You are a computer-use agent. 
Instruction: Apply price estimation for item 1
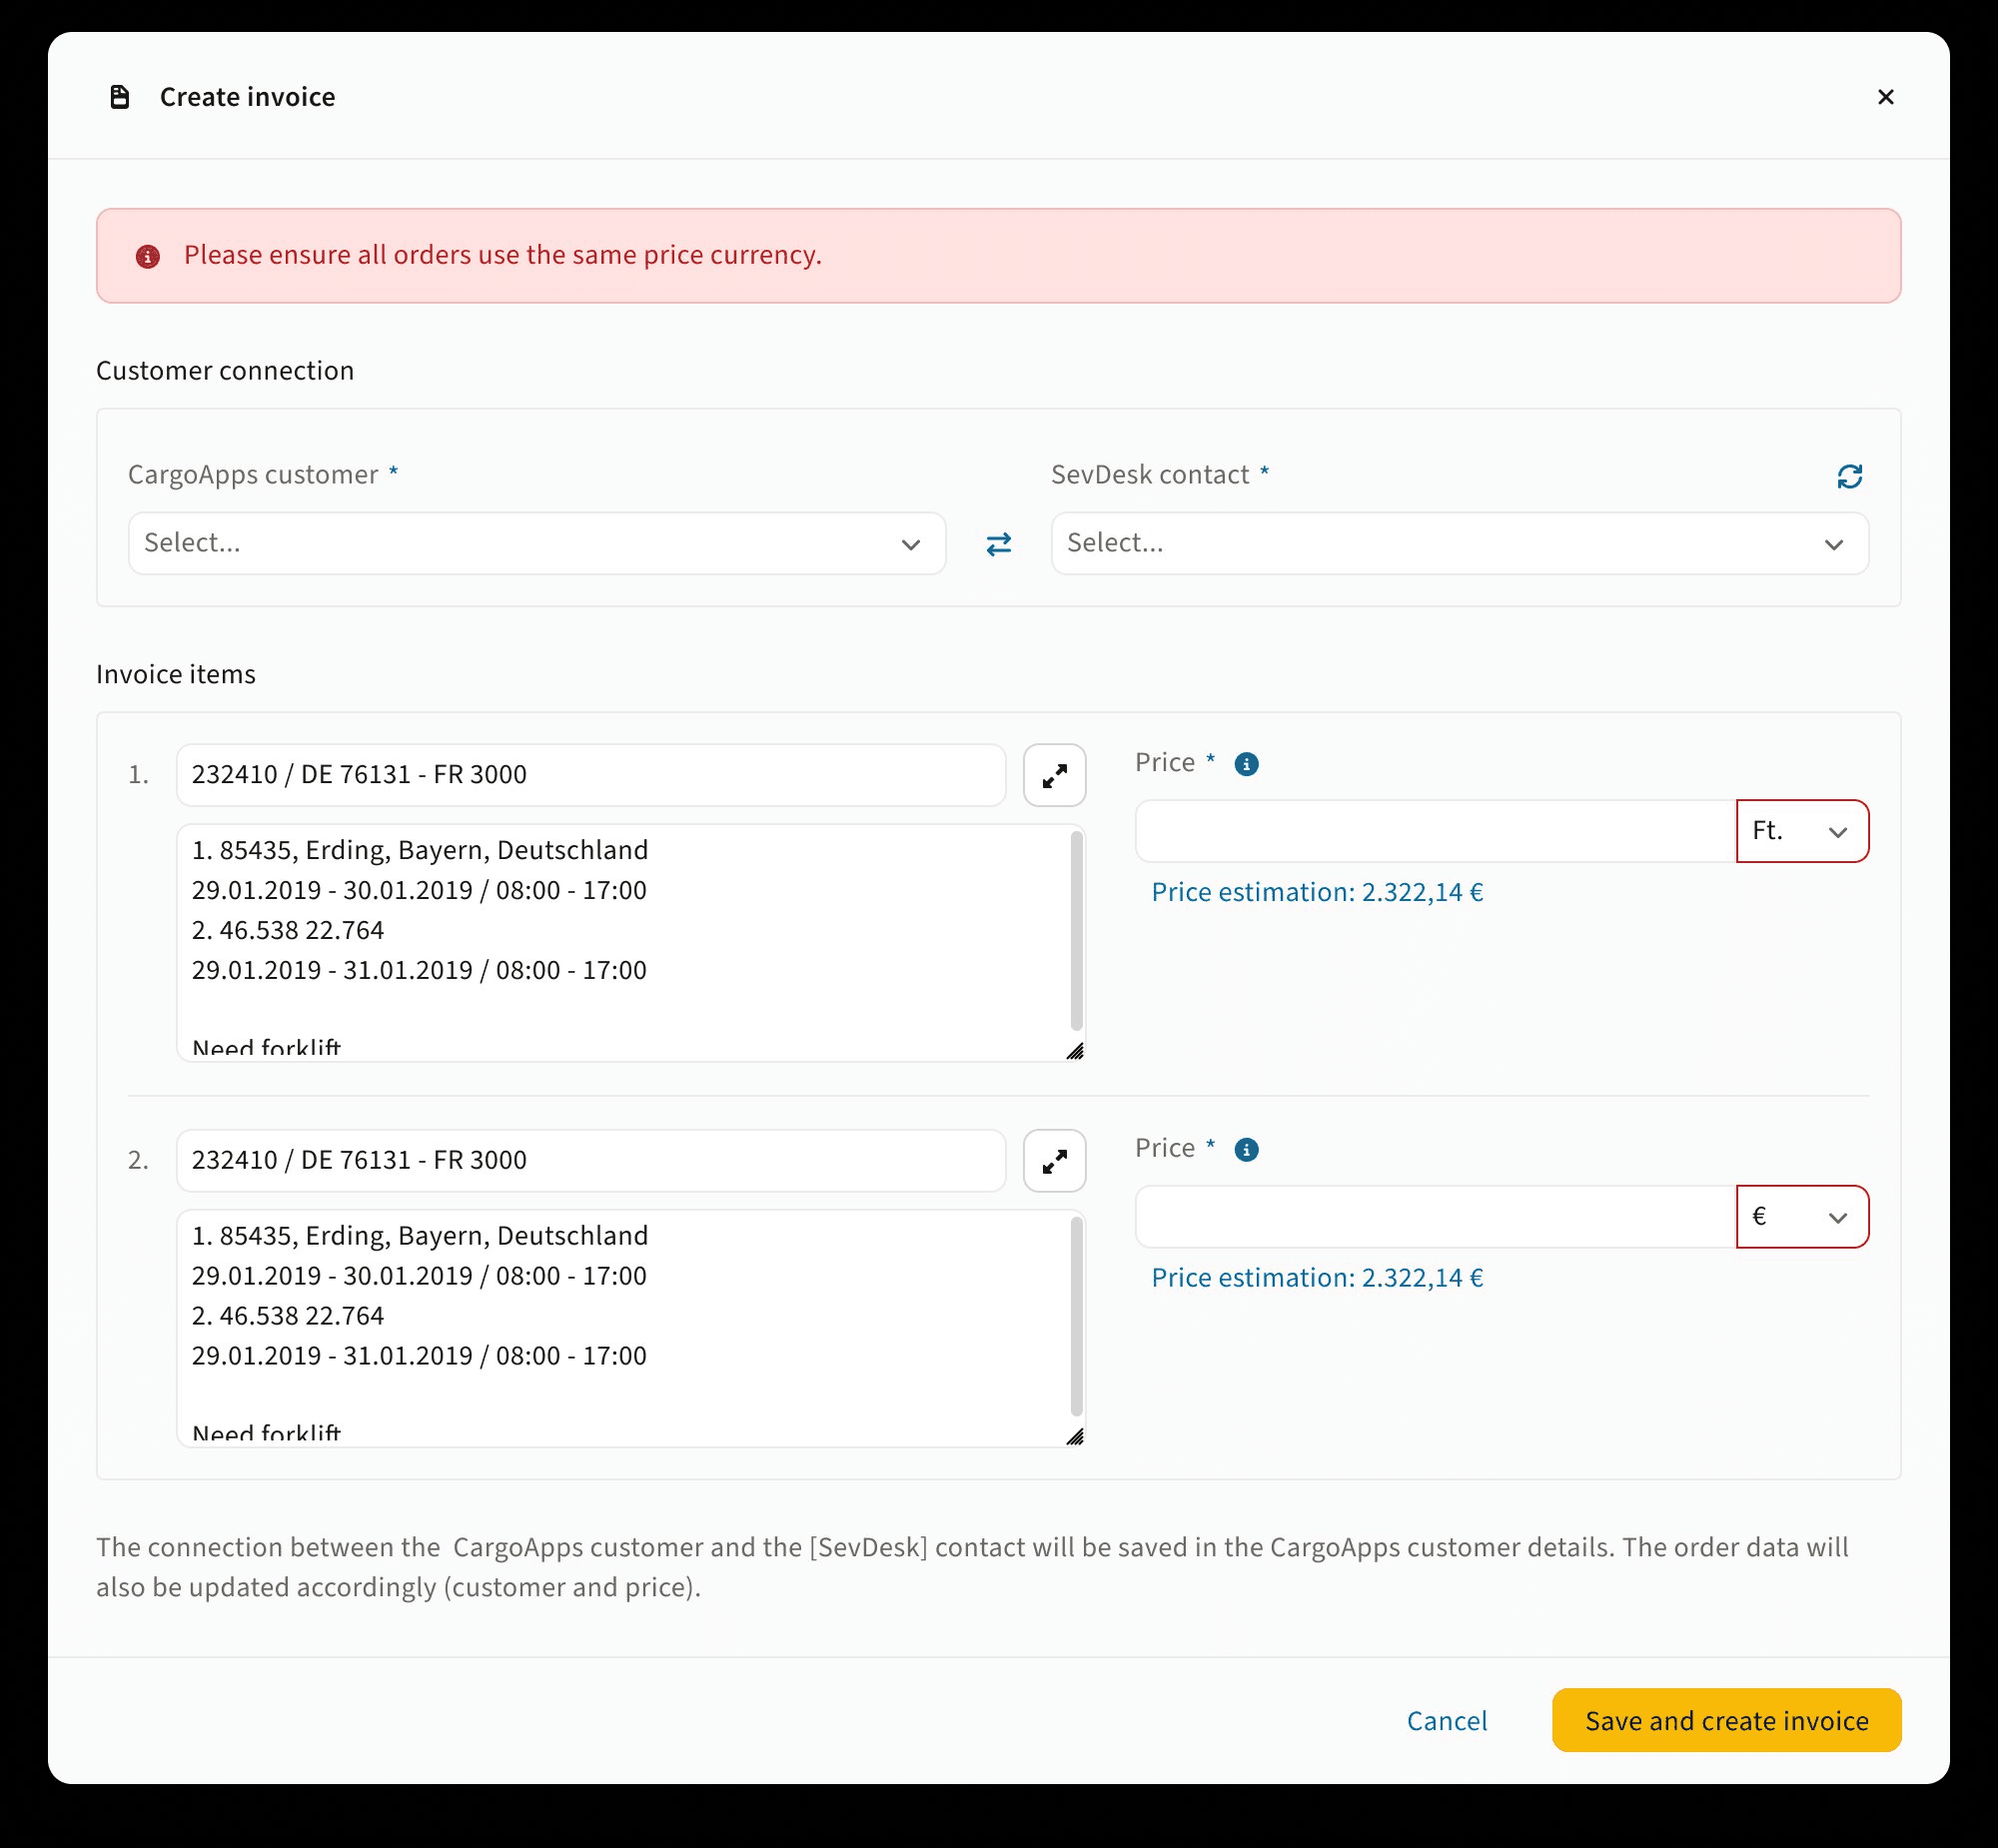click(x=1317, y=892)
